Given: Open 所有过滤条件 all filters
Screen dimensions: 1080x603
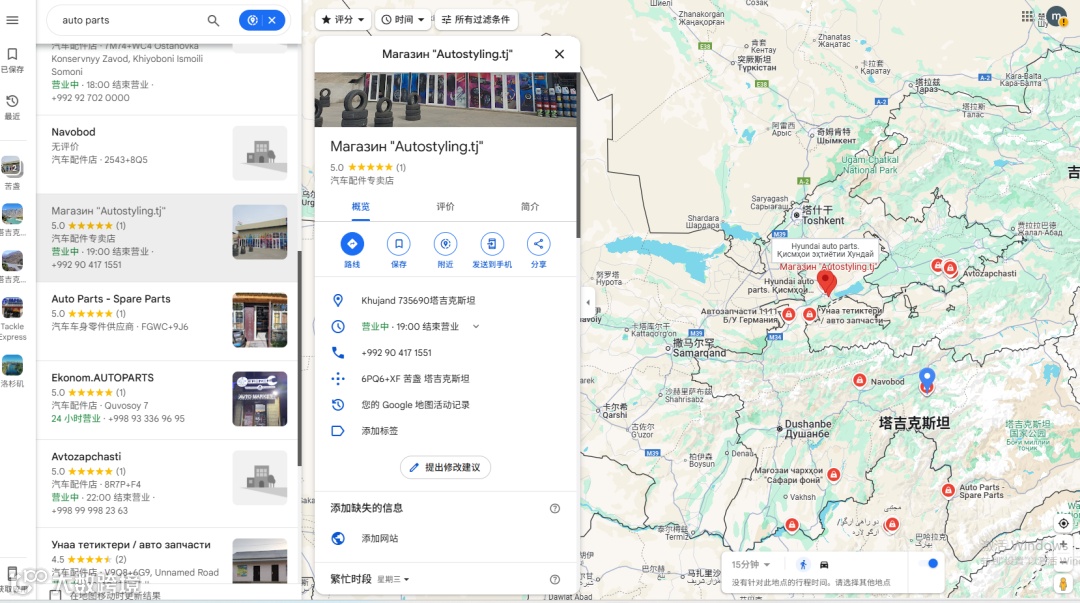Looking at the screenshot, I should tap(476, 19).
